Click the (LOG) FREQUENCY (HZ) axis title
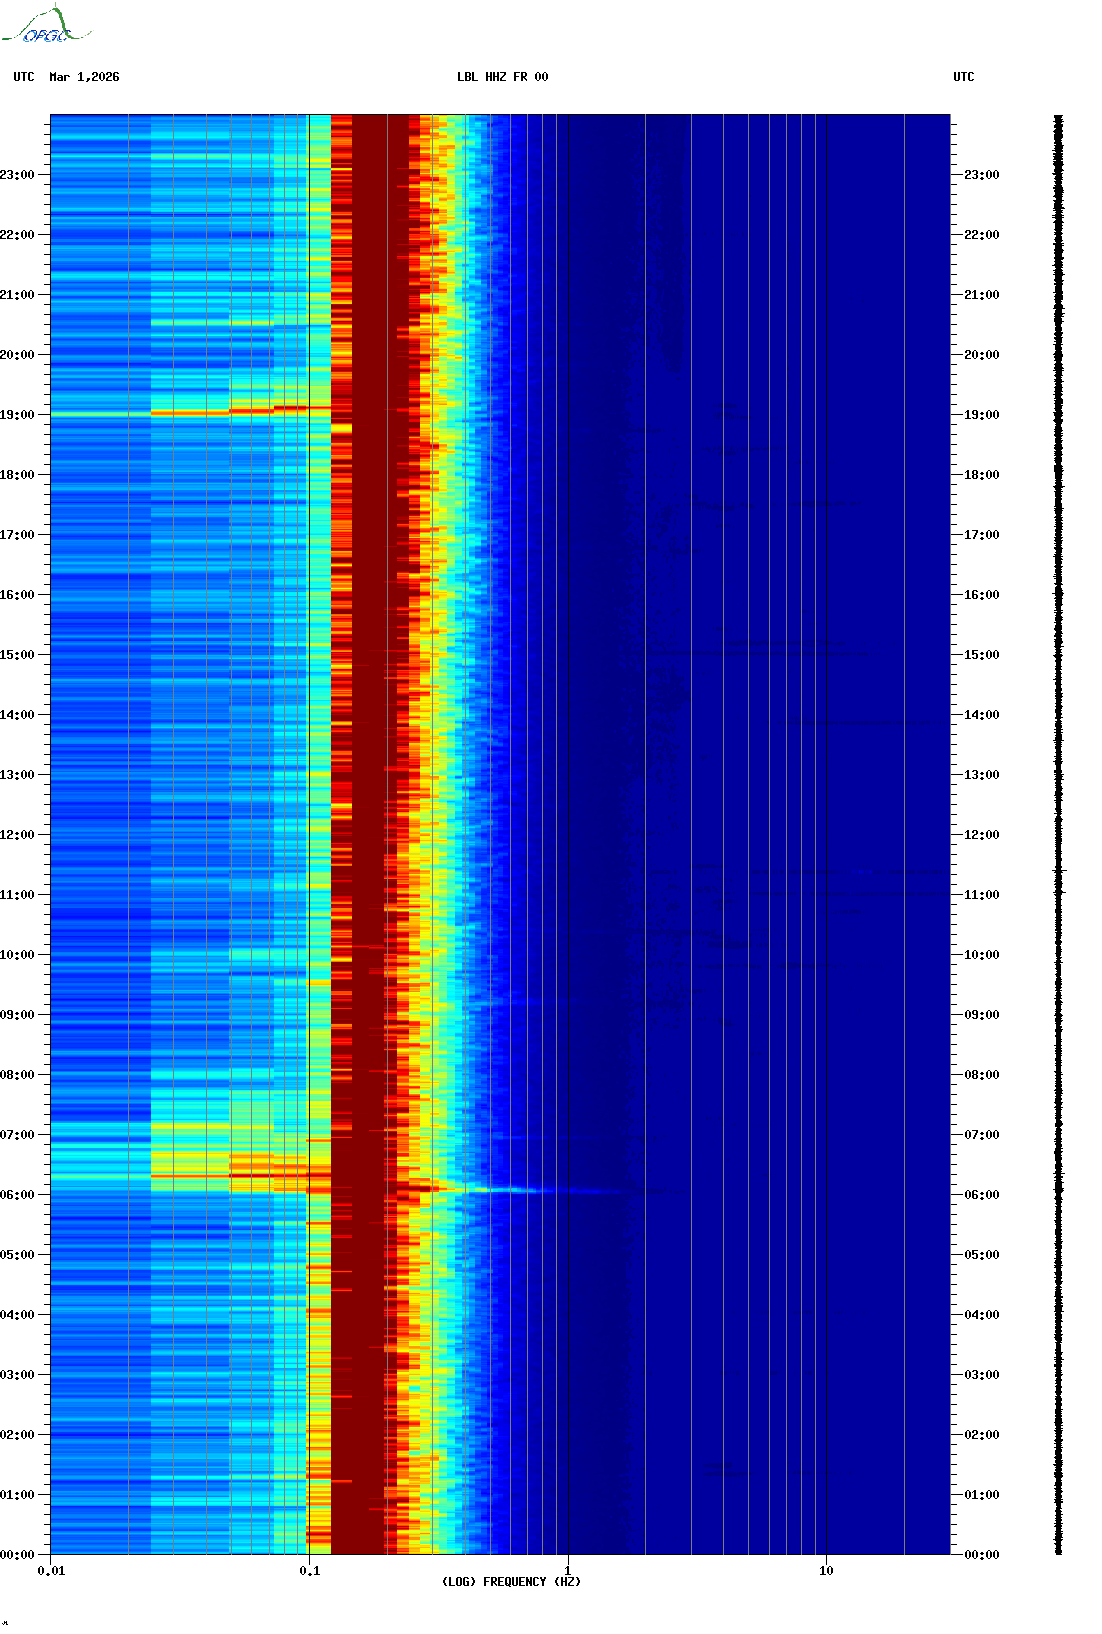The width and height of the screenshot is (1102, 1634). (511, 1582)
